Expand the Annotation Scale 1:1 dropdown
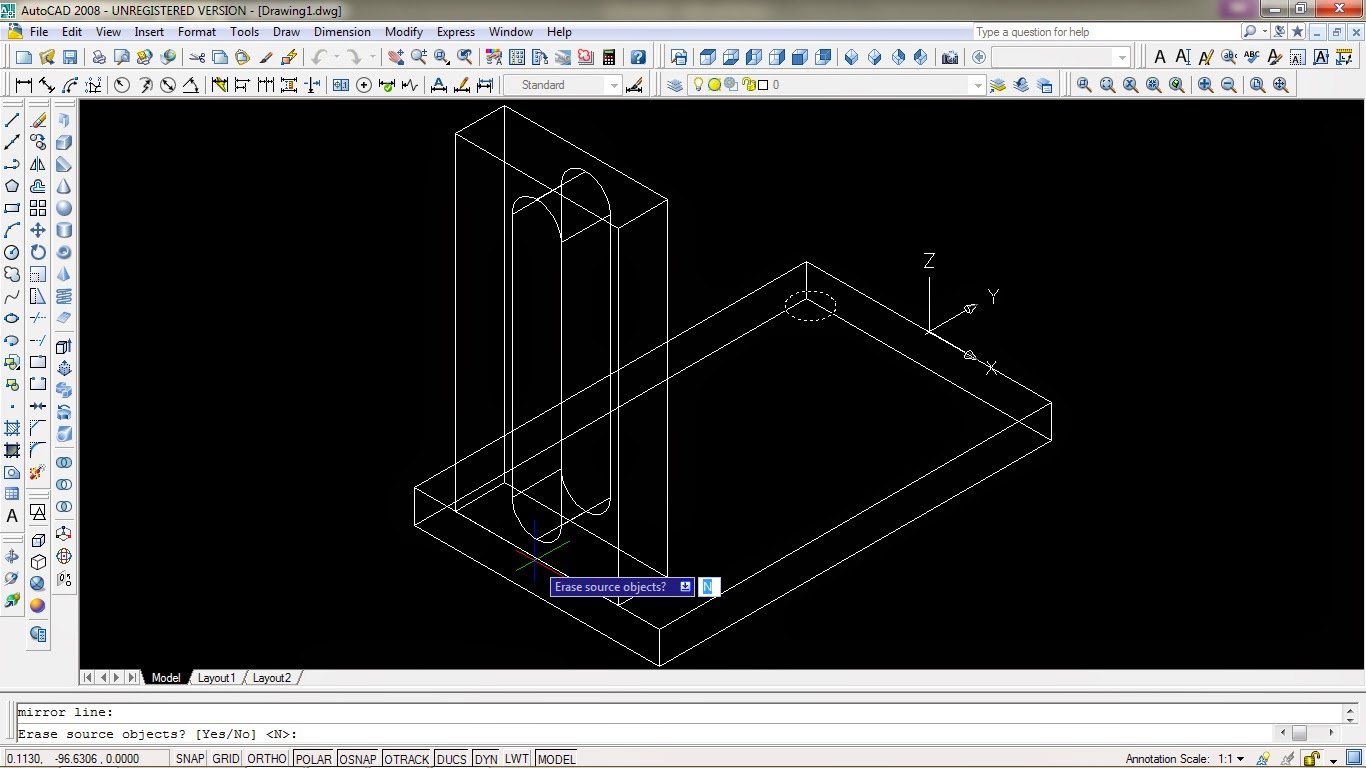This screenshot has height=768, width=1366. pyautogui.click(x=1240, y=759)
